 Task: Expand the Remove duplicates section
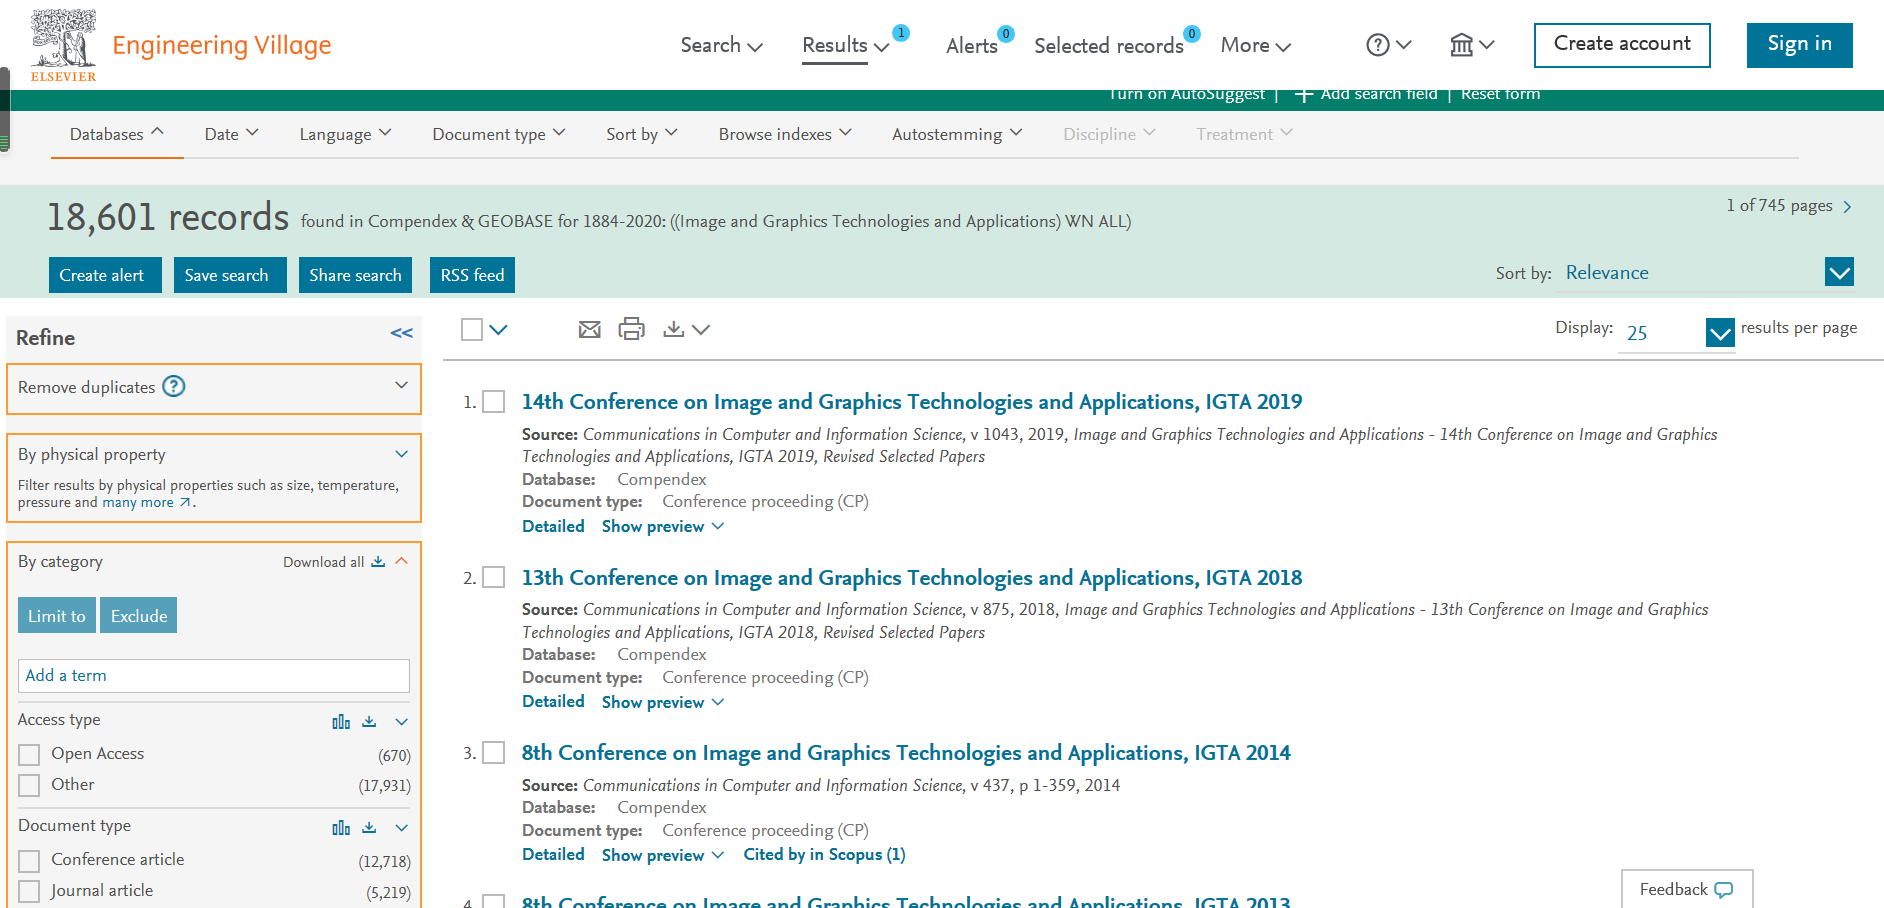click(x=401, y=386)
